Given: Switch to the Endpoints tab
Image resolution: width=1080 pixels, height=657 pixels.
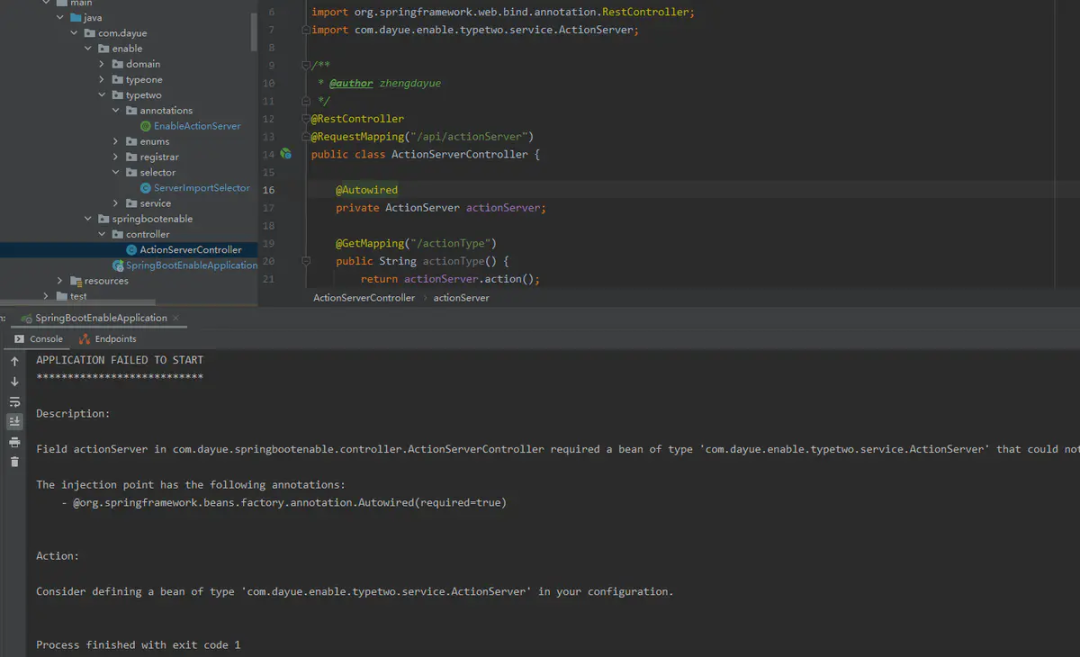Looking at the screenshot, I should [x=114, y=339].
